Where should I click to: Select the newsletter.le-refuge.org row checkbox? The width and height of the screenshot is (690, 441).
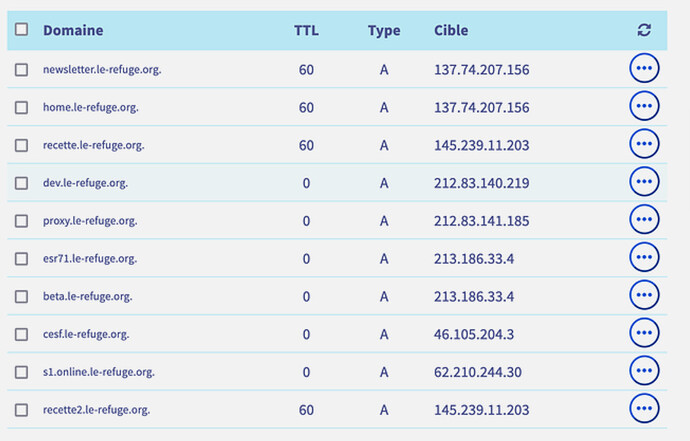(21, 70)
